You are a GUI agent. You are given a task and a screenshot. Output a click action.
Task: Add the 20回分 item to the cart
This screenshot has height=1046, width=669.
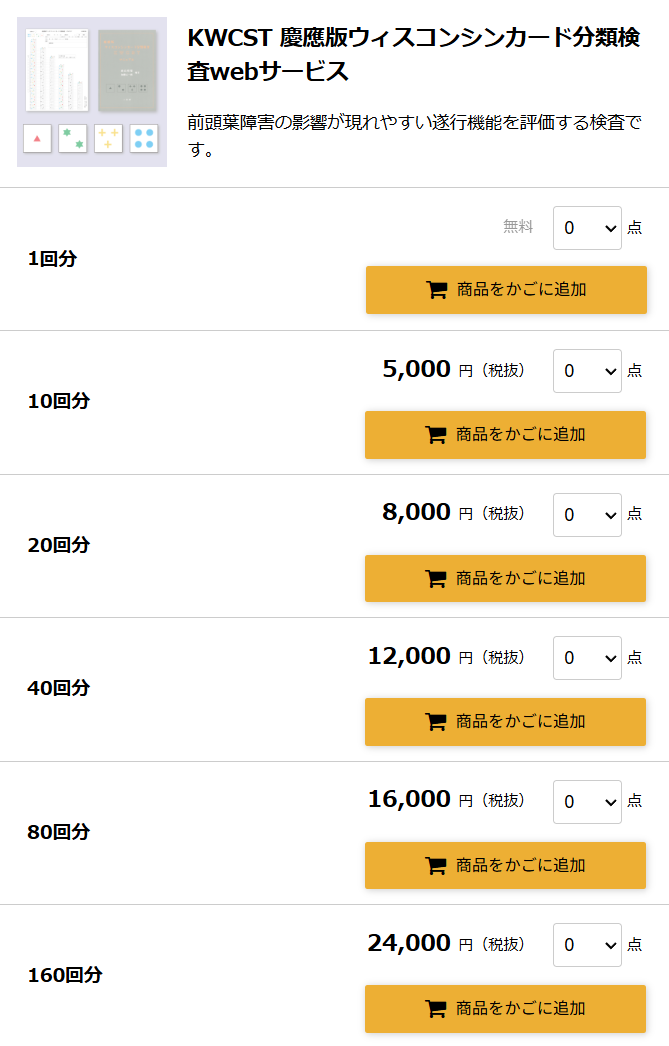(x=505, y=578)
